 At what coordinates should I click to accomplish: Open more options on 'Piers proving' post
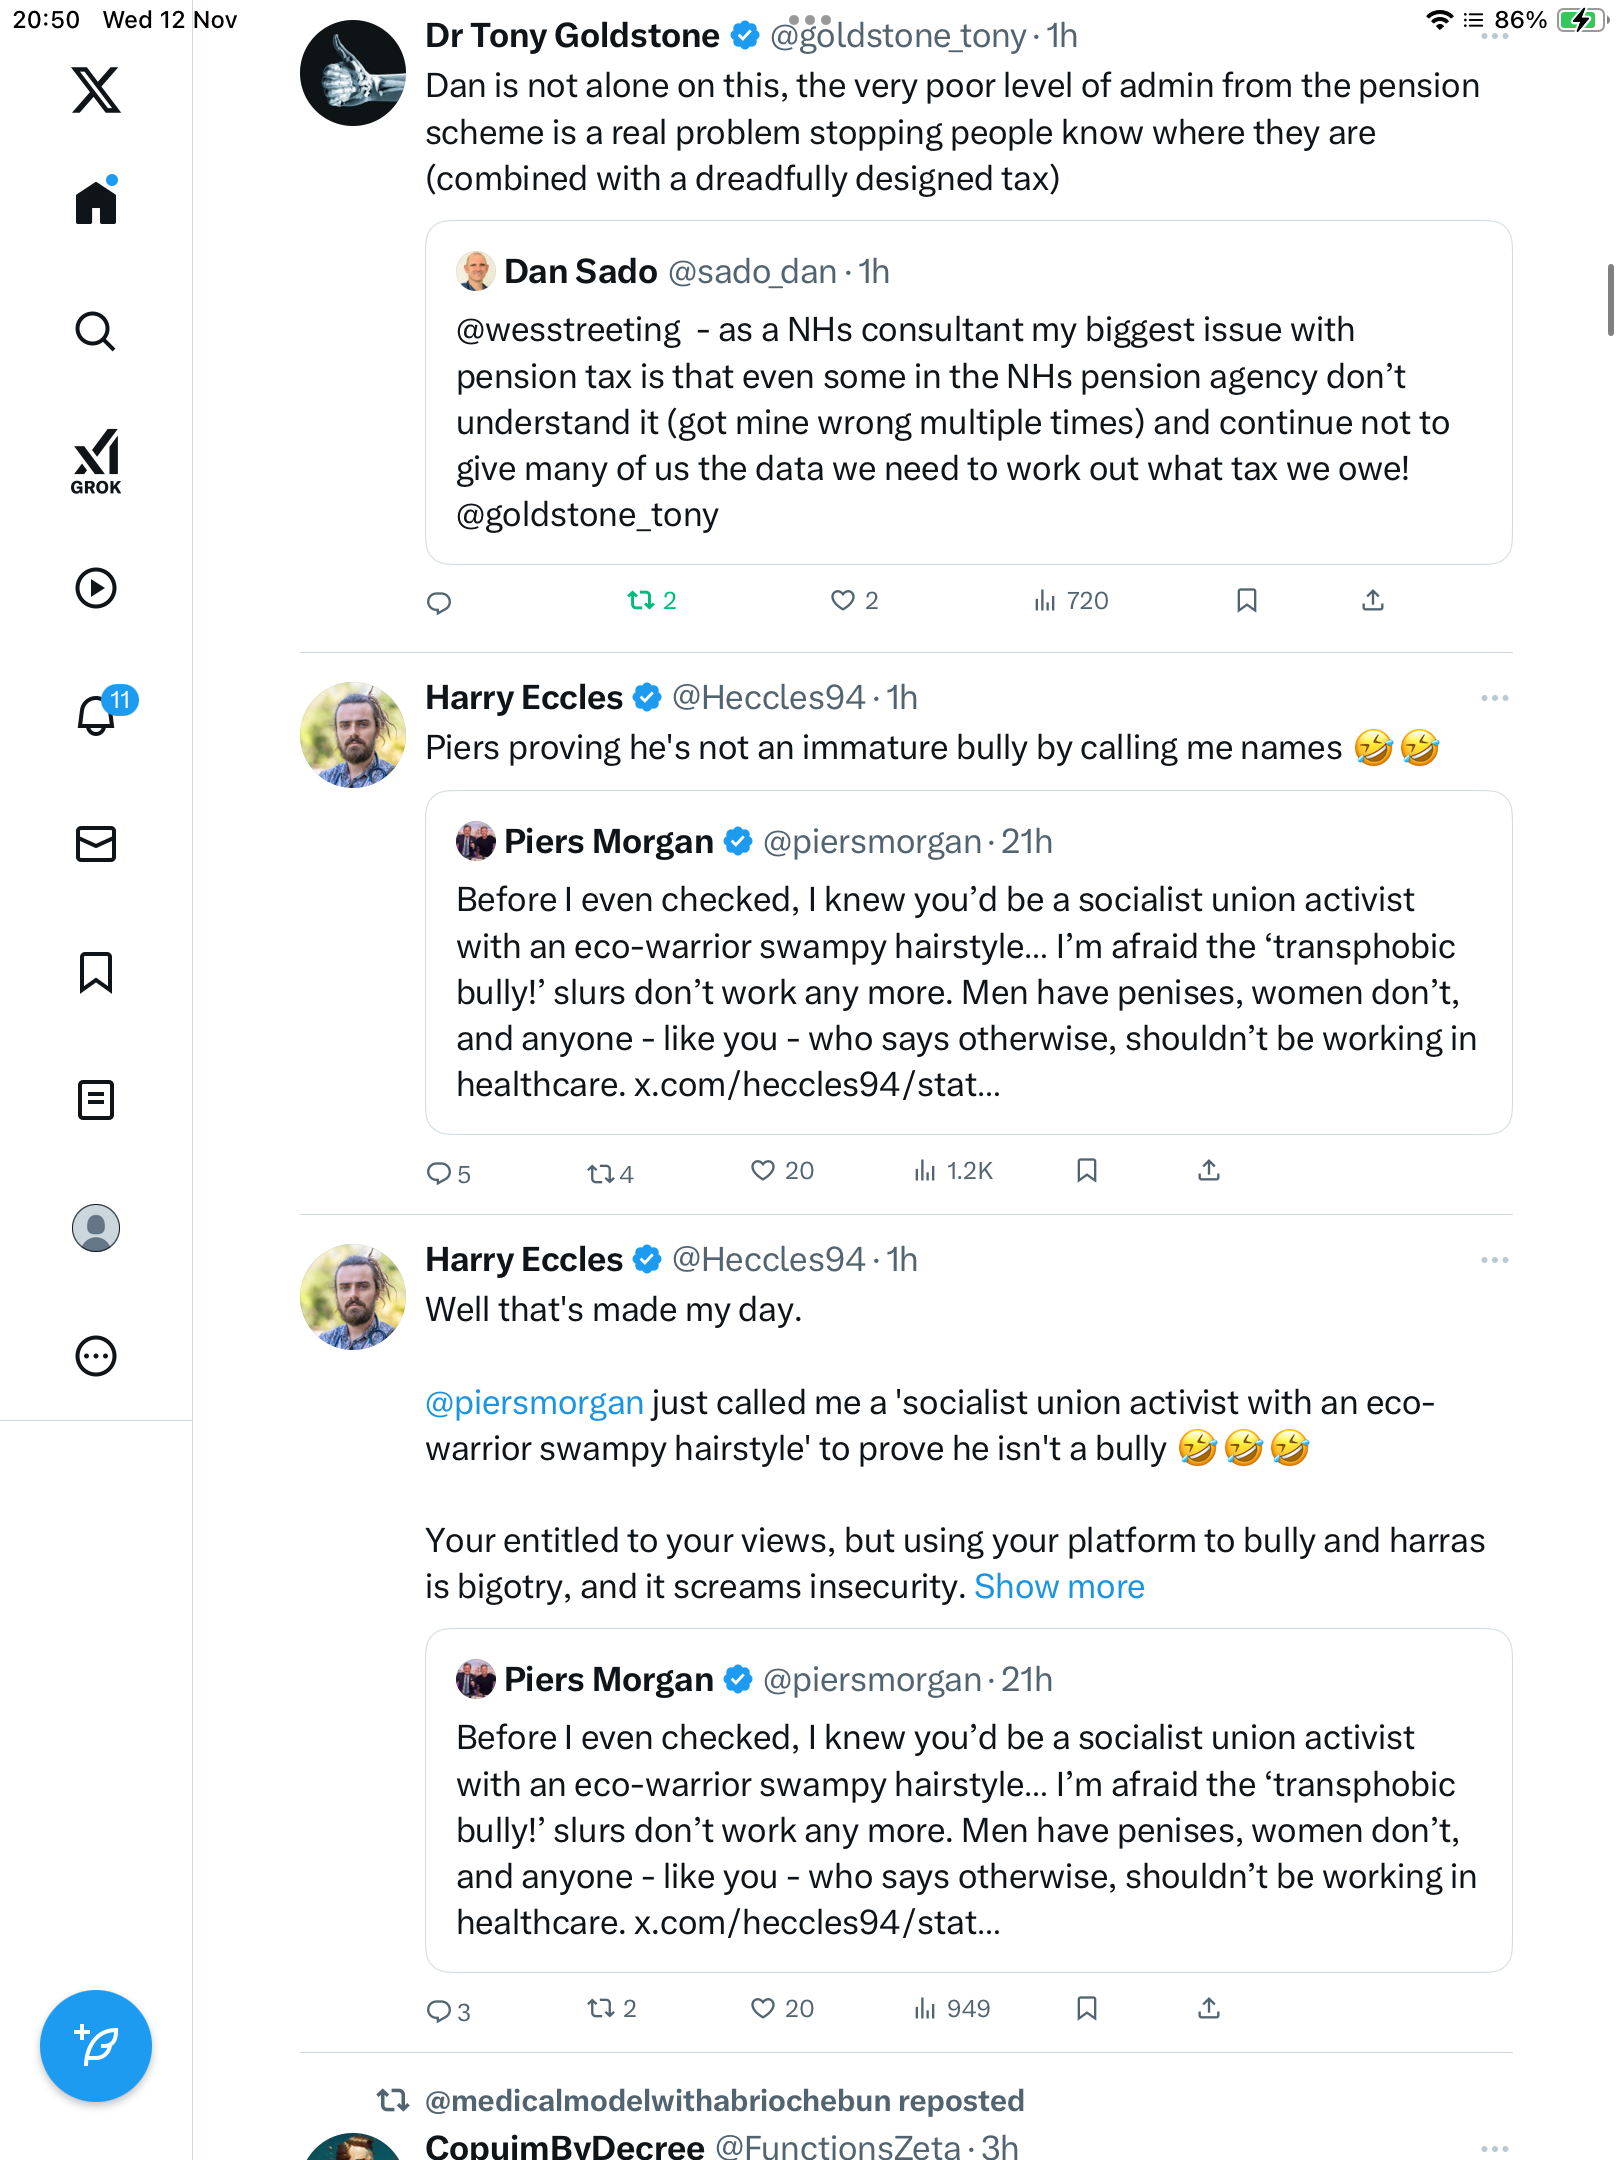1494,698
